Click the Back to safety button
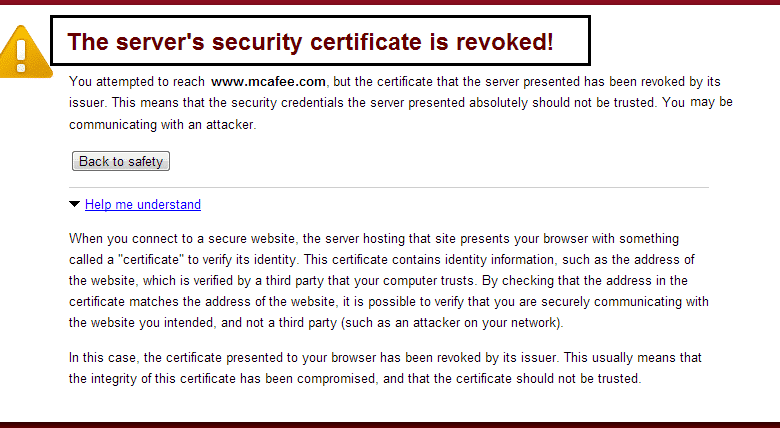The width and height of the screenshot is (780, 428). 121,161
